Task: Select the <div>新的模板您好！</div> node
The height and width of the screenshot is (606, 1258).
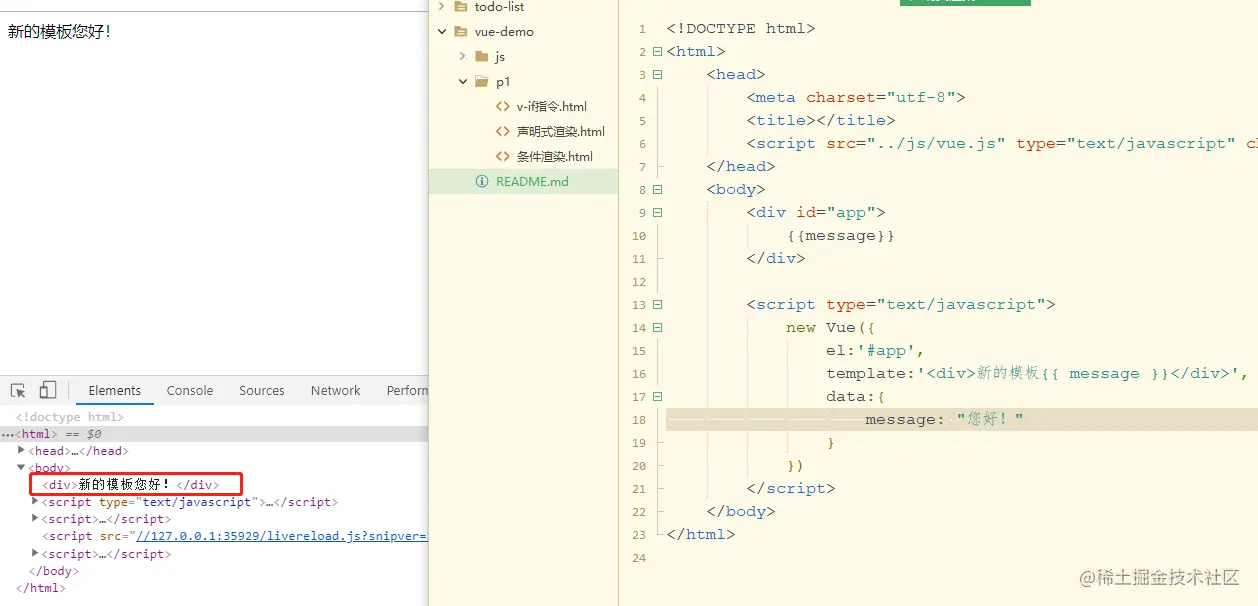Action: pos(130,485)
